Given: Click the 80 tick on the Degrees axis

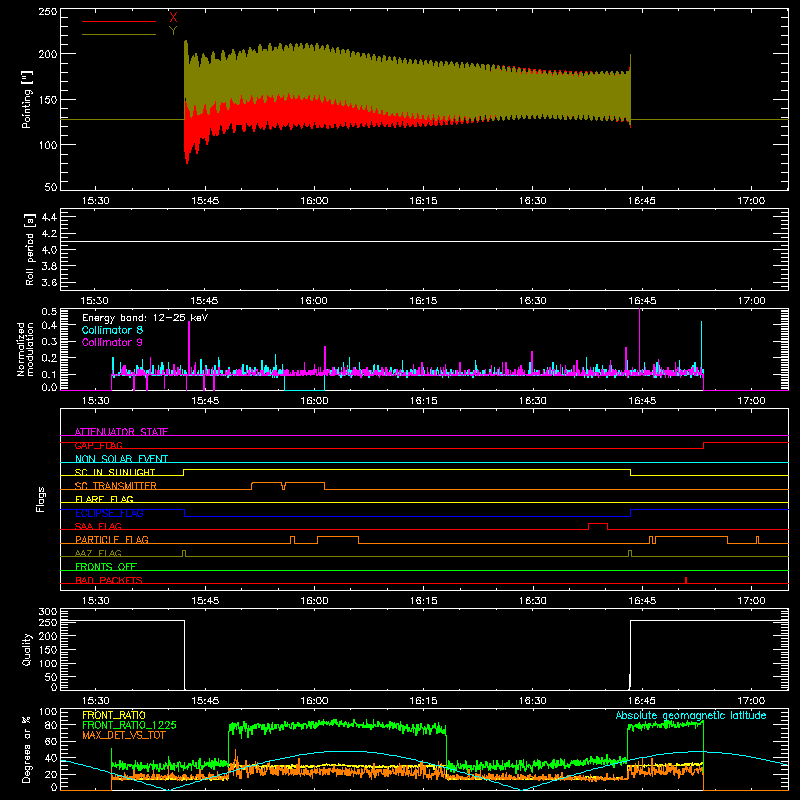Looking at the screenshot, I should [x=51, y=724].
